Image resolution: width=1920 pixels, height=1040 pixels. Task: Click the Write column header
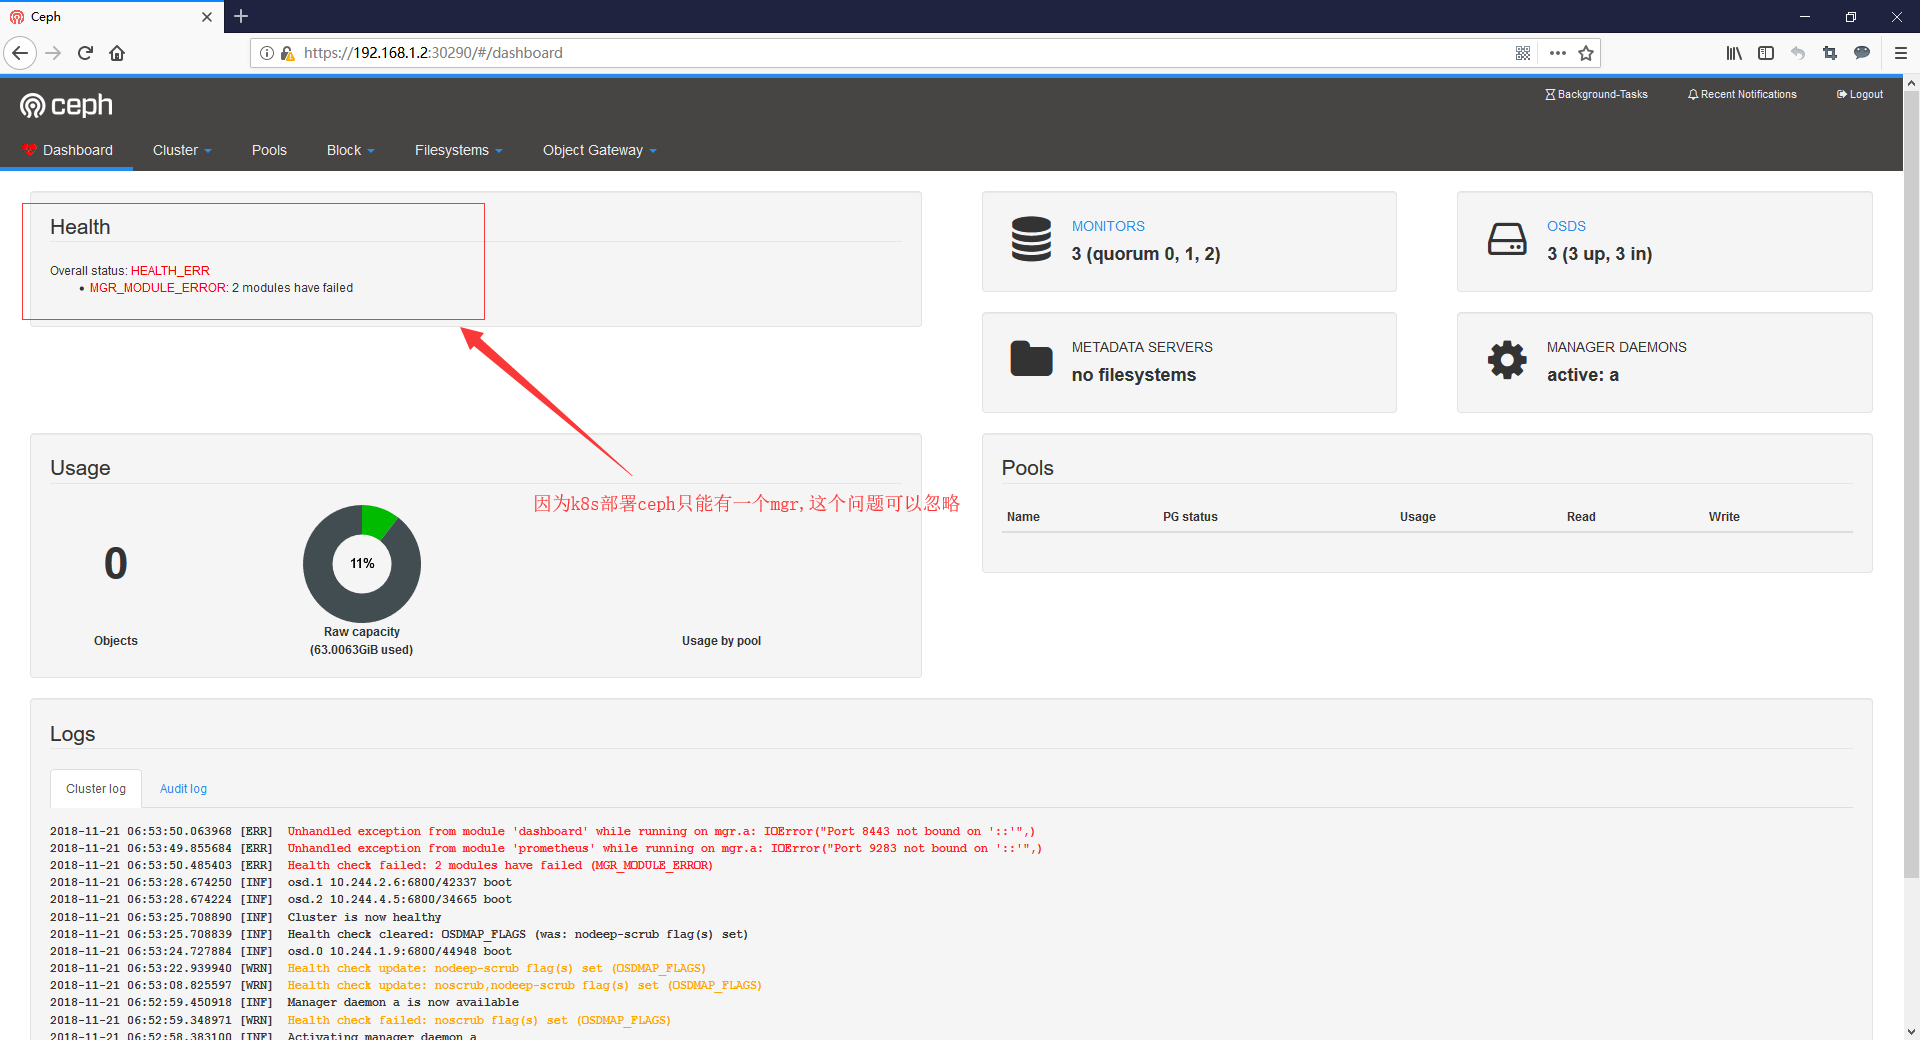point(1724,517)
